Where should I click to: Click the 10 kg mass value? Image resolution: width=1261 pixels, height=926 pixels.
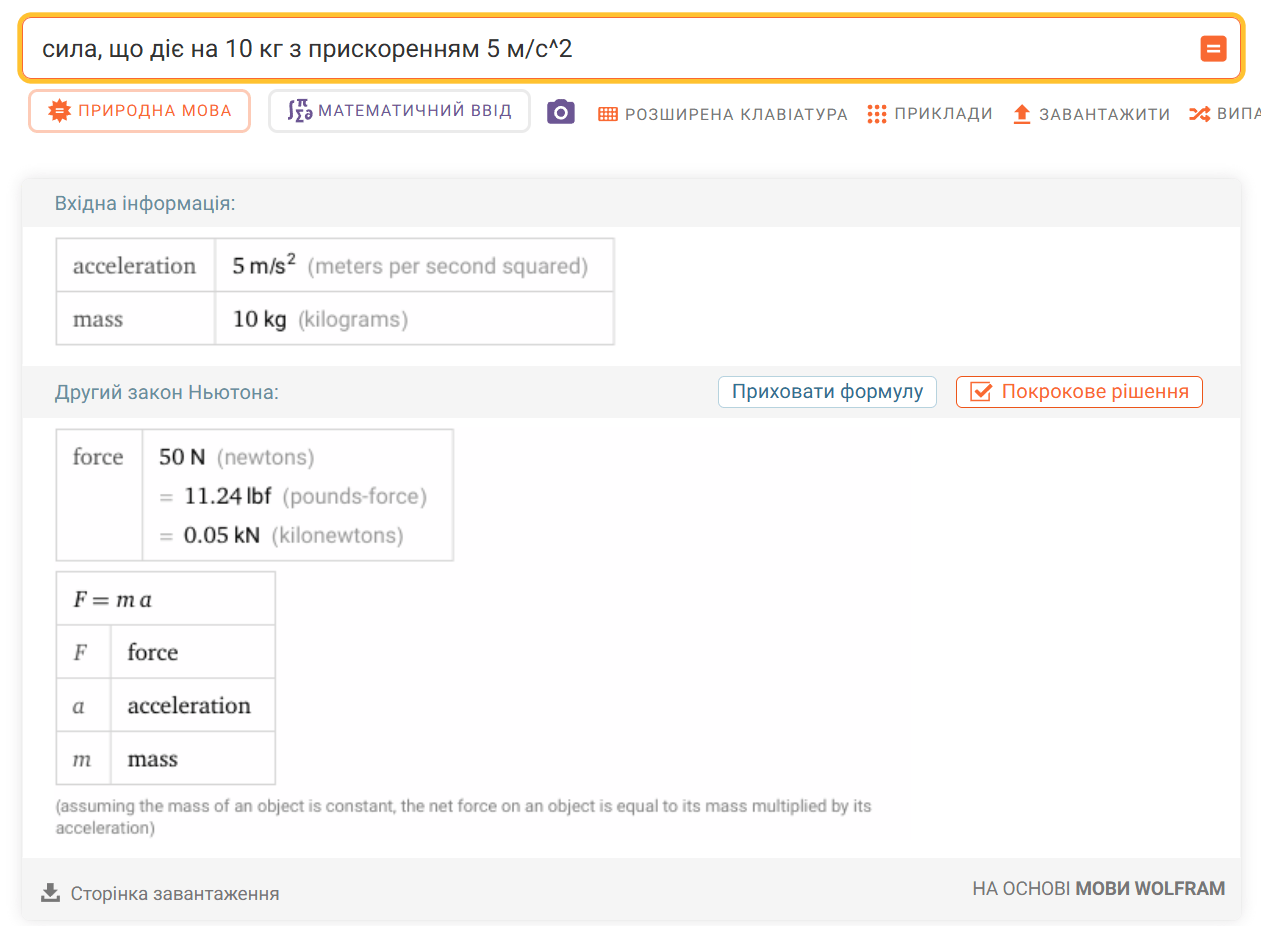click(259, 320)
